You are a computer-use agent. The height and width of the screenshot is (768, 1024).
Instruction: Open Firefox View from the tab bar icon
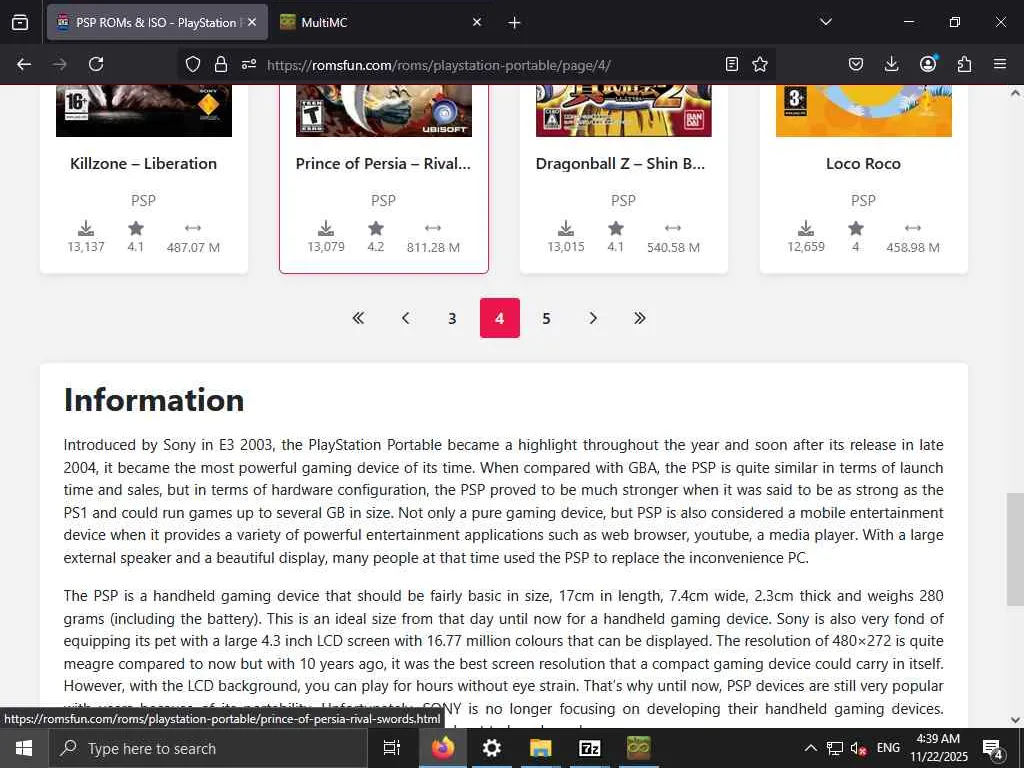[x=20, y=22]
